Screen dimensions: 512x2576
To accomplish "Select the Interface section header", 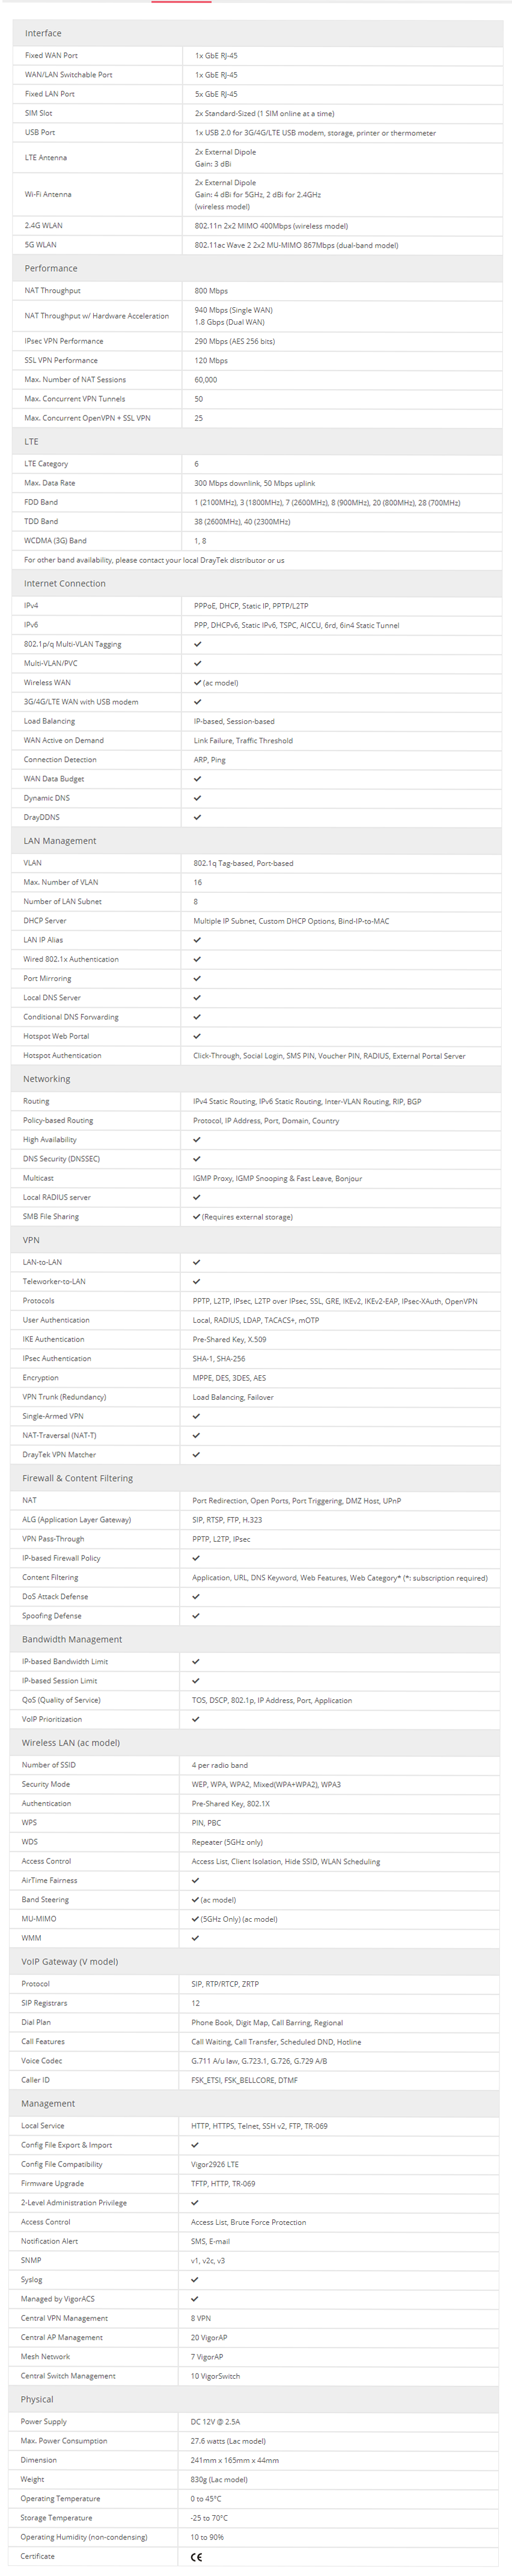I will point(43,33).
